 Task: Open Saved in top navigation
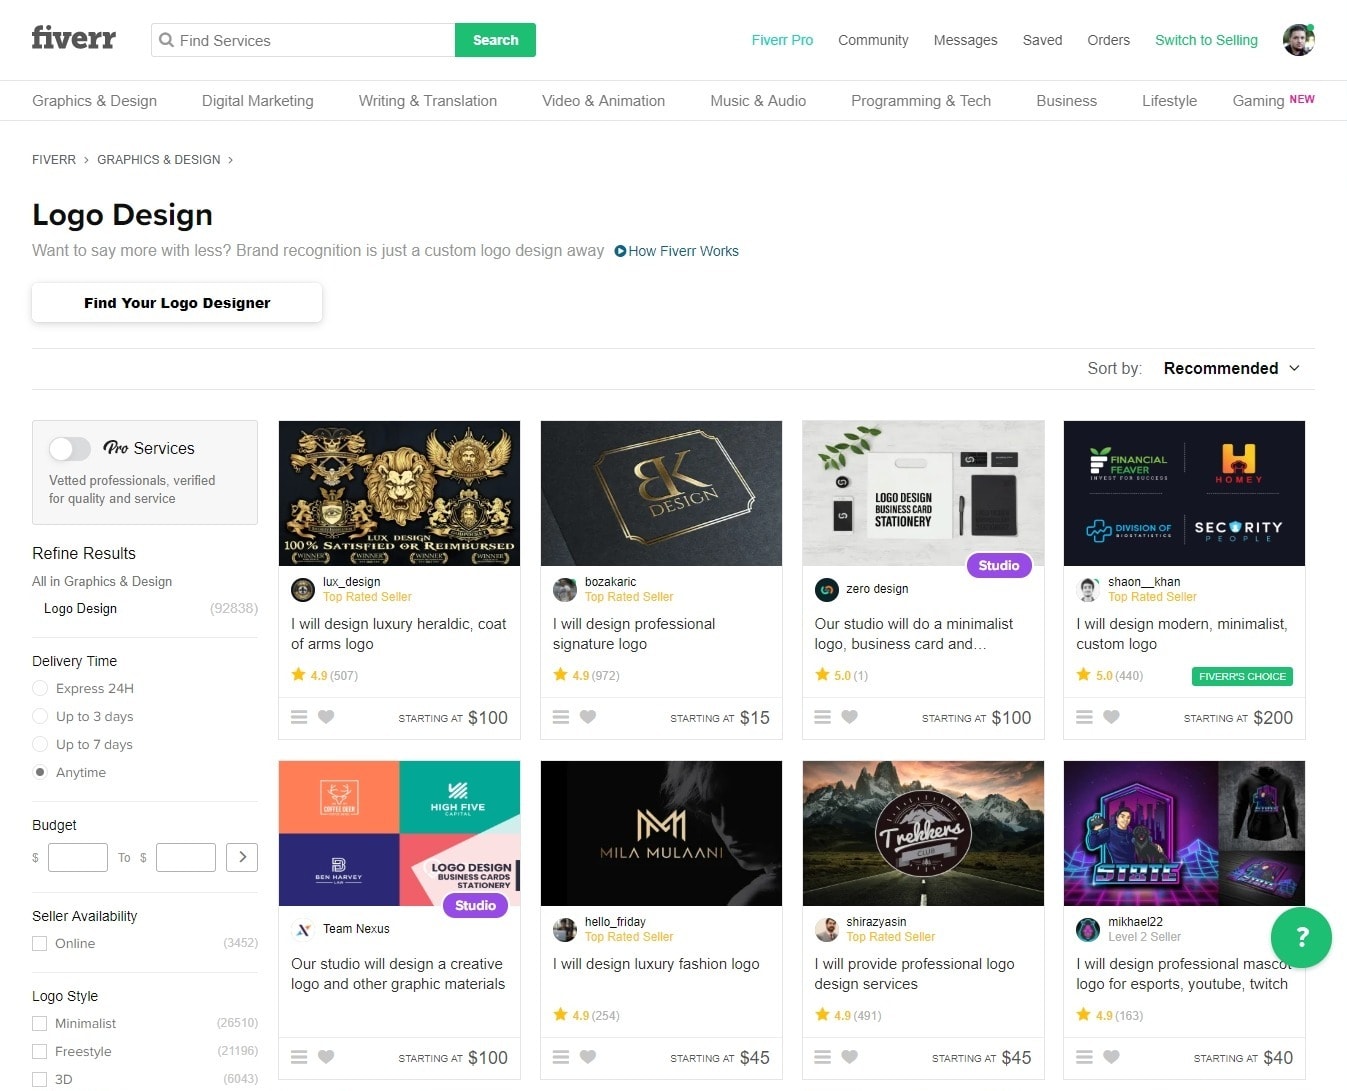point(1042,40)
